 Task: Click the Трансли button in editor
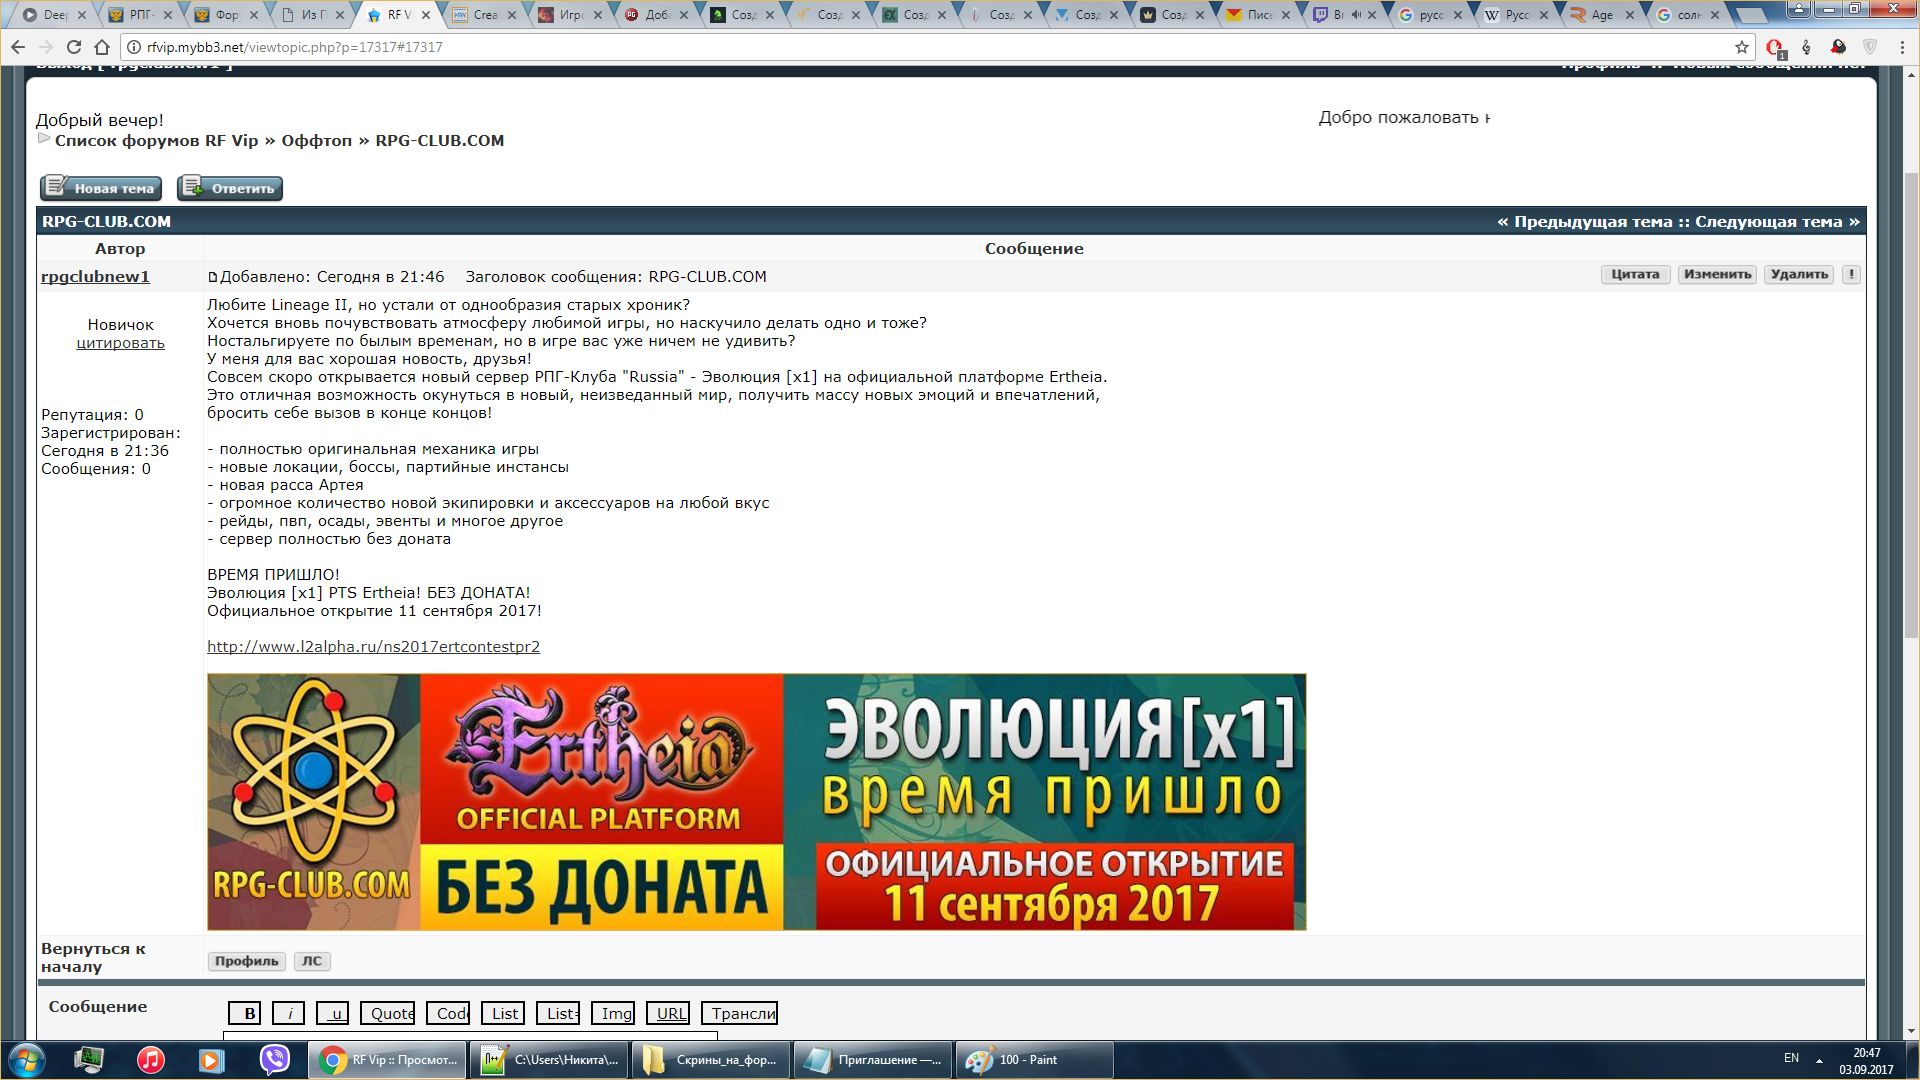pyautogui.click(x=739, y=1013)
